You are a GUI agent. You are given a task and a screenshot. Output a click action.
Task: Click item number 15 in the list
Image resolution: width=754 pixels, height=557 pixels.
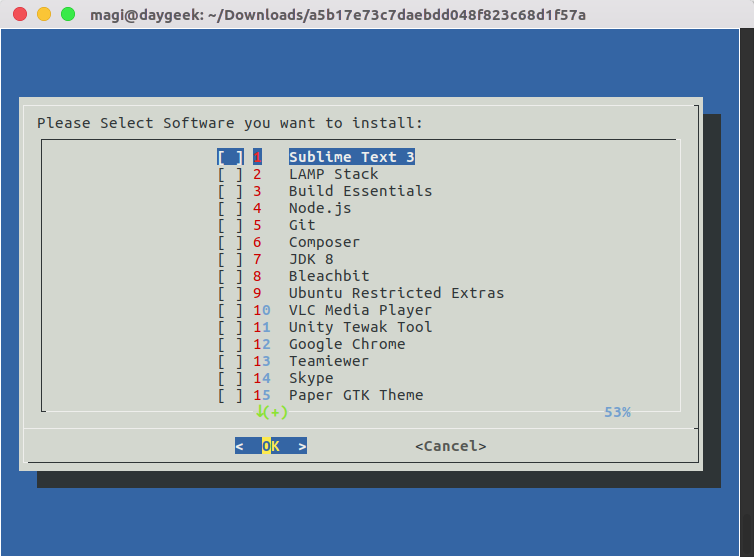tap(262, 395)
